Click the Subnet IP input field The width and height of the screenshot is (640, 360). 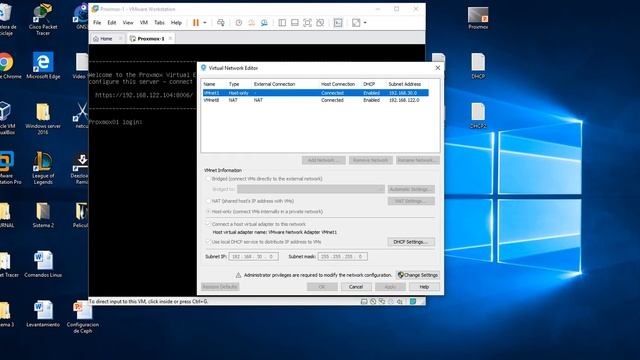(x=253, y=257)
